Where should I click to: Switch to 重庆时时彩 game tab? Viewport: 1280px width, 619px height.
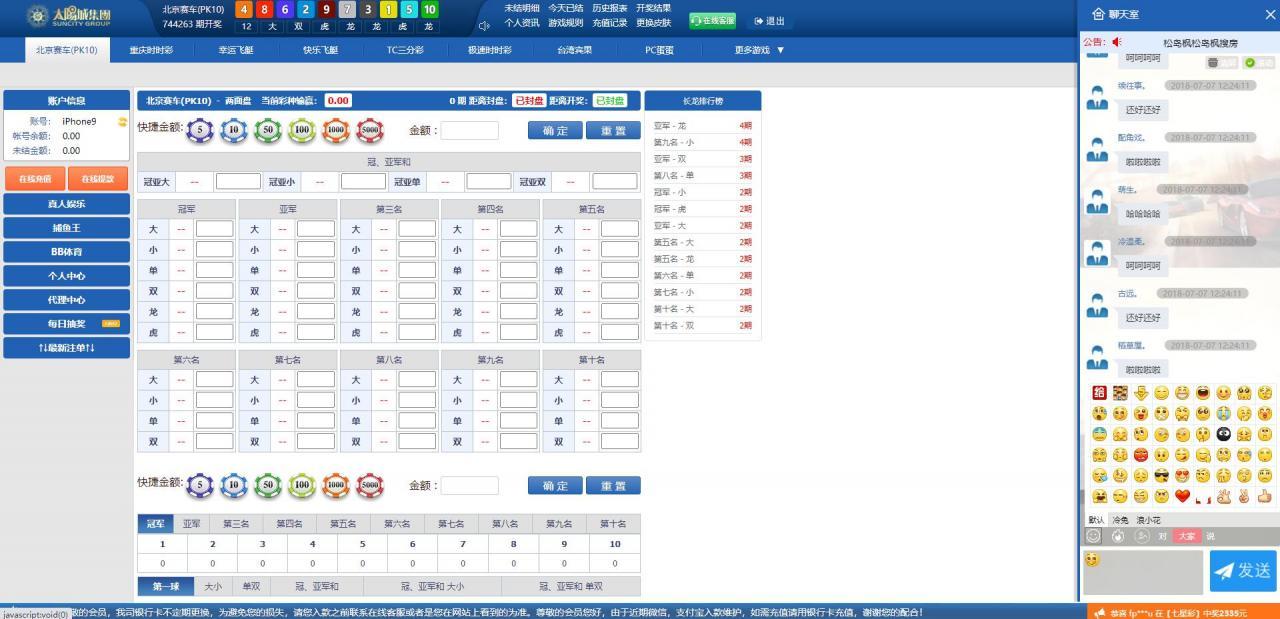point(151,50)
